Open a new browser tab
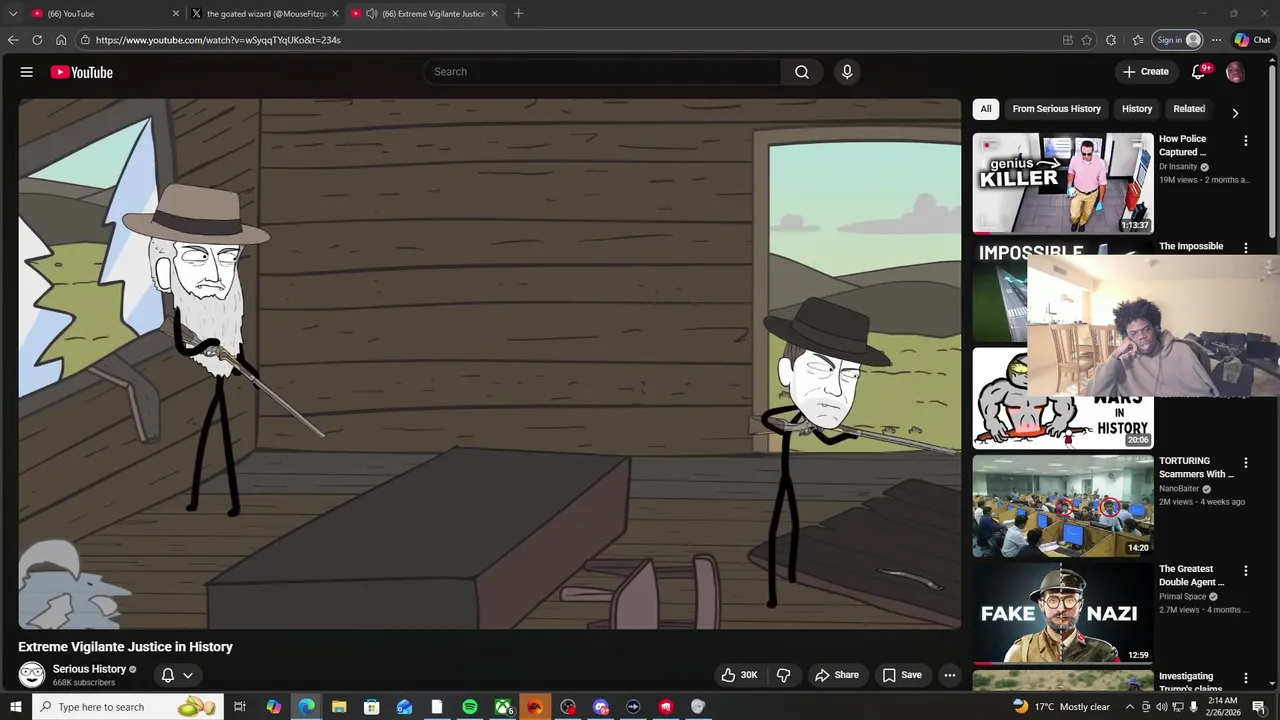This screenshot has width=1280, height=720. tap(518, 14)
